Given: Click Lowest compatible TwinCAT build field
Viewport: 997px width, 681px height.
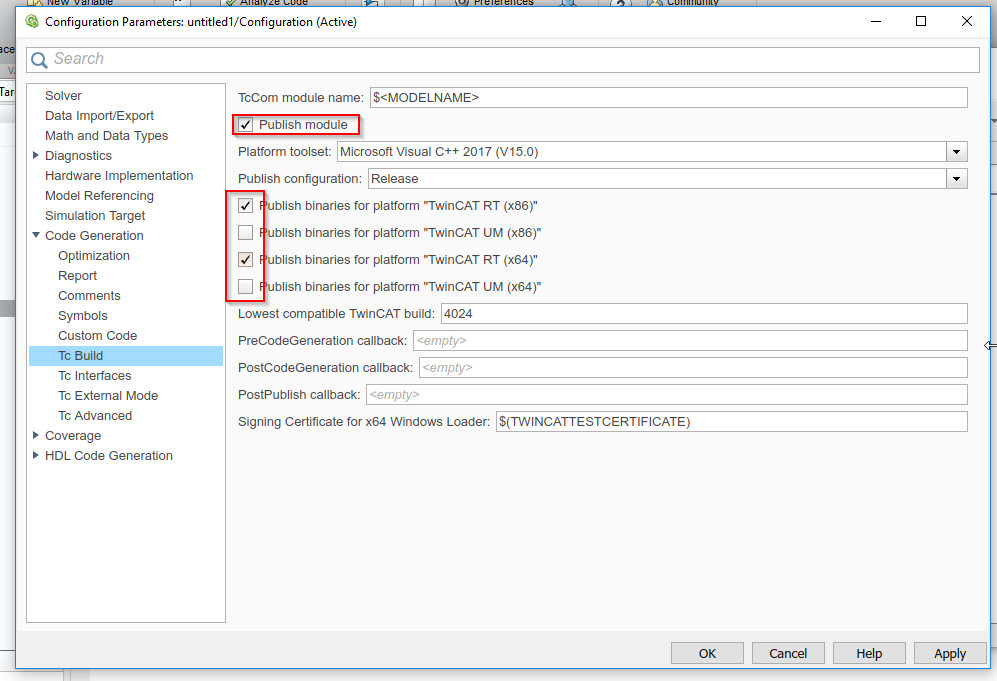Looking at the screenshot, I should [x=705, y=313].
